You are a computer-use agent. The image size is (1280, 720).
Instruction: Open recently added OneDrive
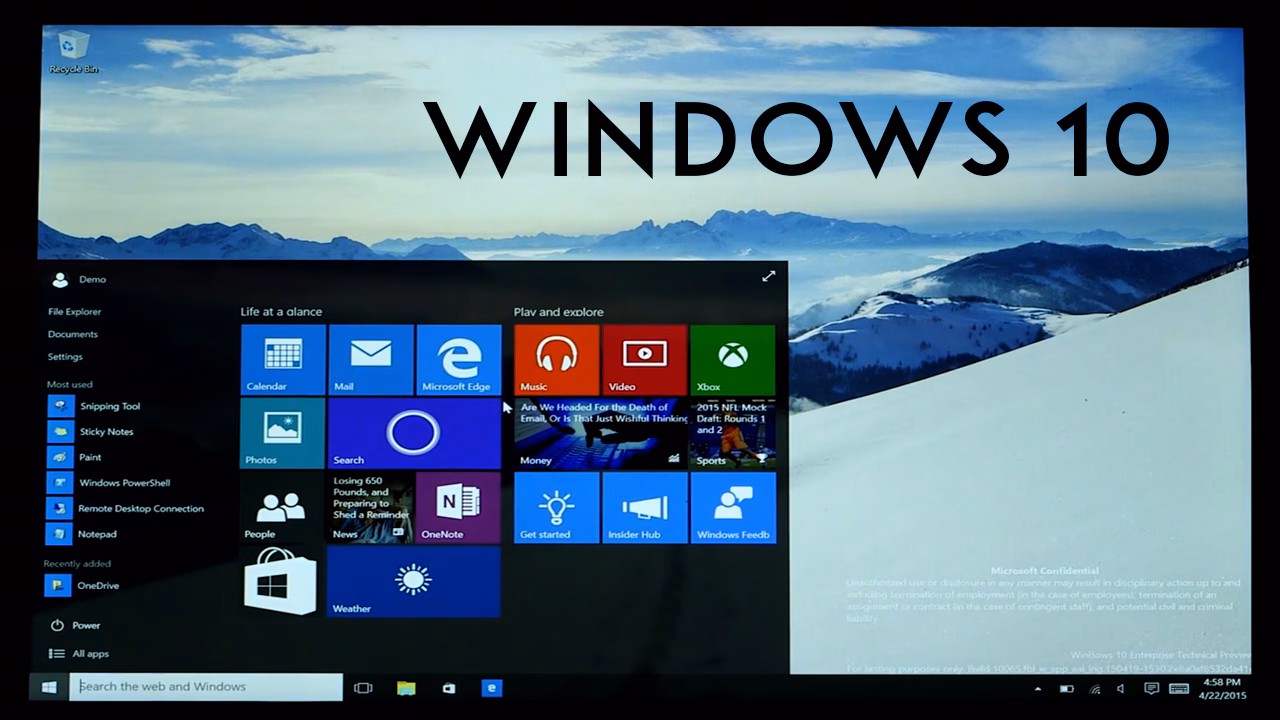(x=83, y=586)
